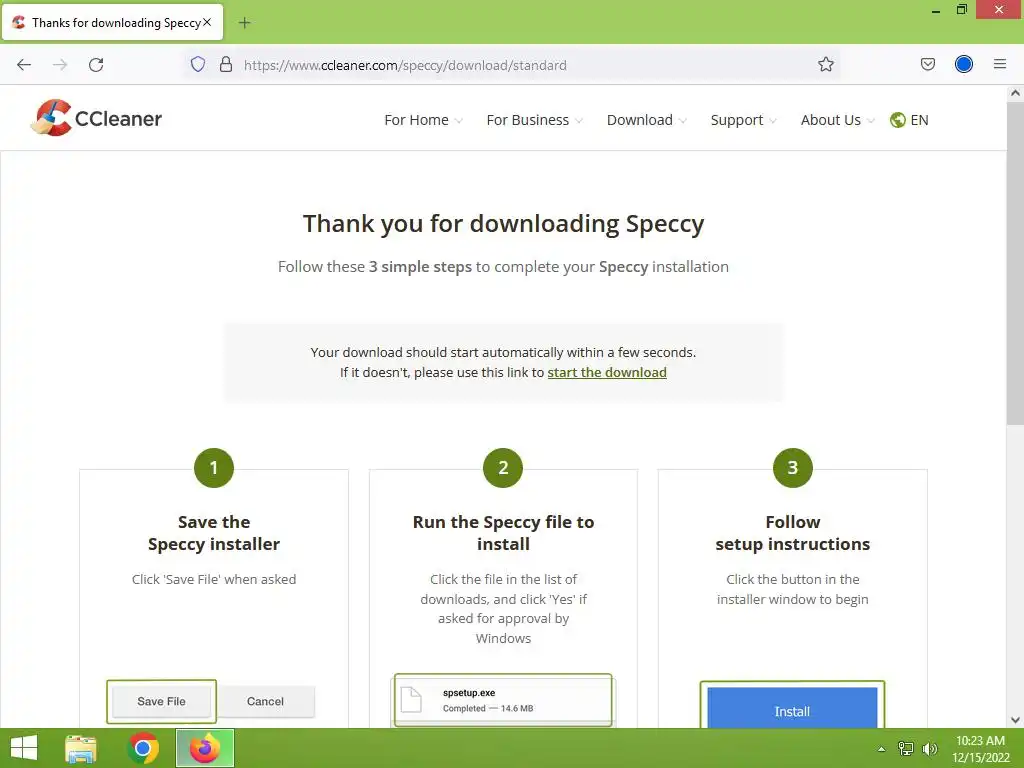The width and height of the screenshot is (1024, 768).
Task: Click the scrollbar down arrow
Action: [1015, 720]
